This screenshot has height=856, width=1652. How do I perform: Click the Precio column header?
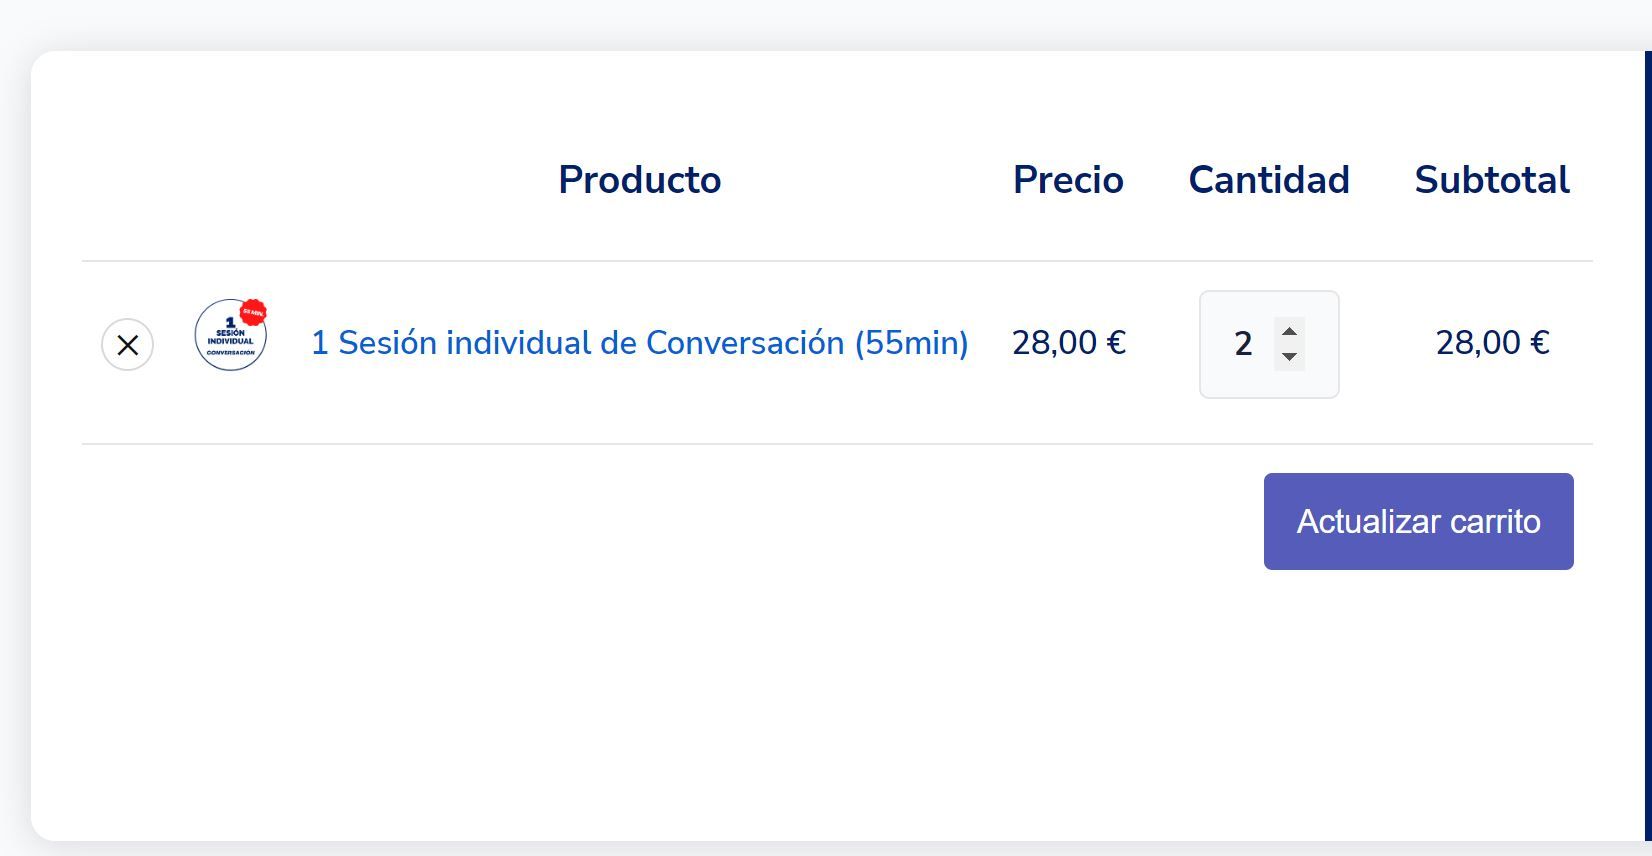coord(1068,180)
